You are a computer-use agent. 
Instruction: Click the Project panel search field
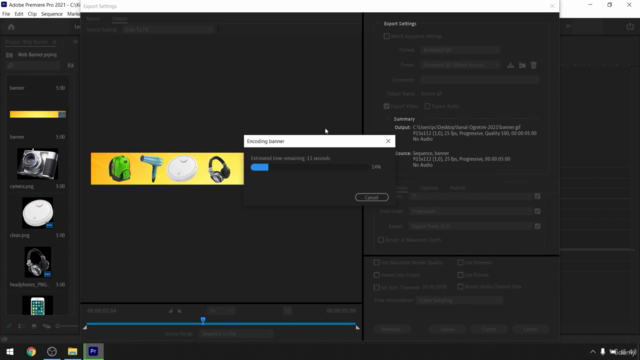[33, 65]
